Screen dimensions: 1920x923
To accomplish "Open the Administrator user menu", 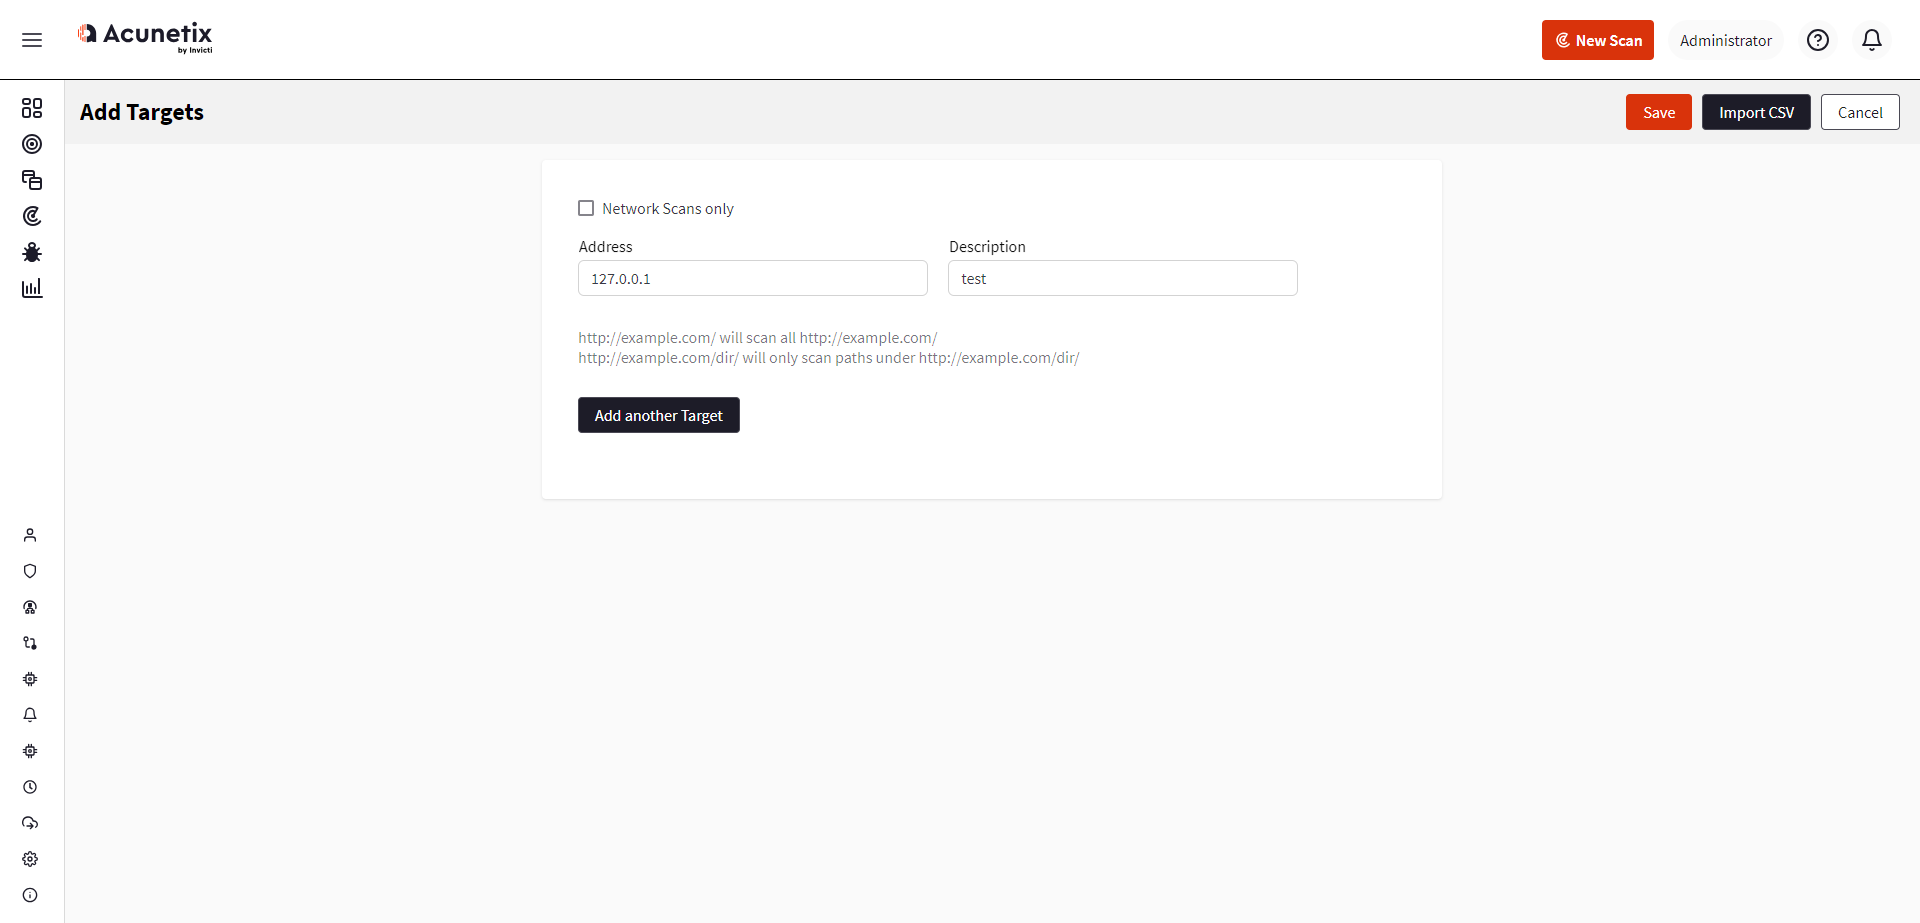I will [x=1725, y=41].
